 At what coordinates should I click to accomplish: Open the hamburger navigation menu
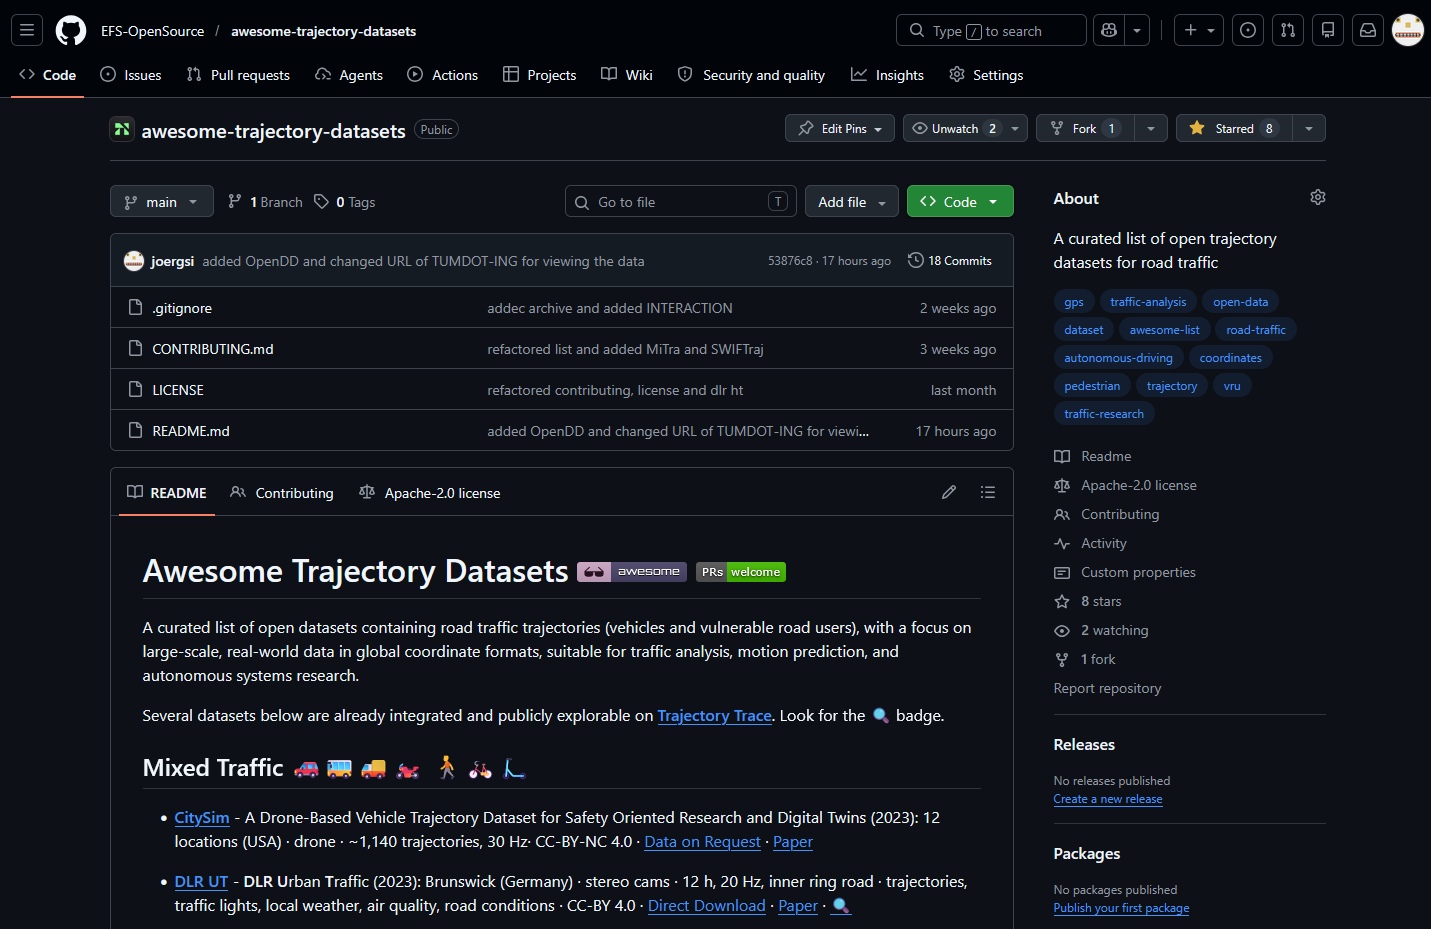pyautogui.click(x=27, y=30)
